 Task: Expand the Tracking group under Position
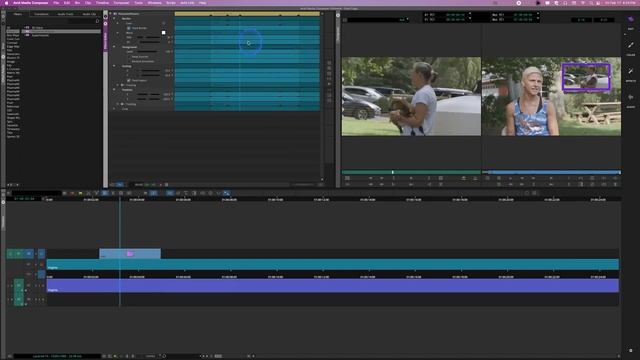pos(118,104)
